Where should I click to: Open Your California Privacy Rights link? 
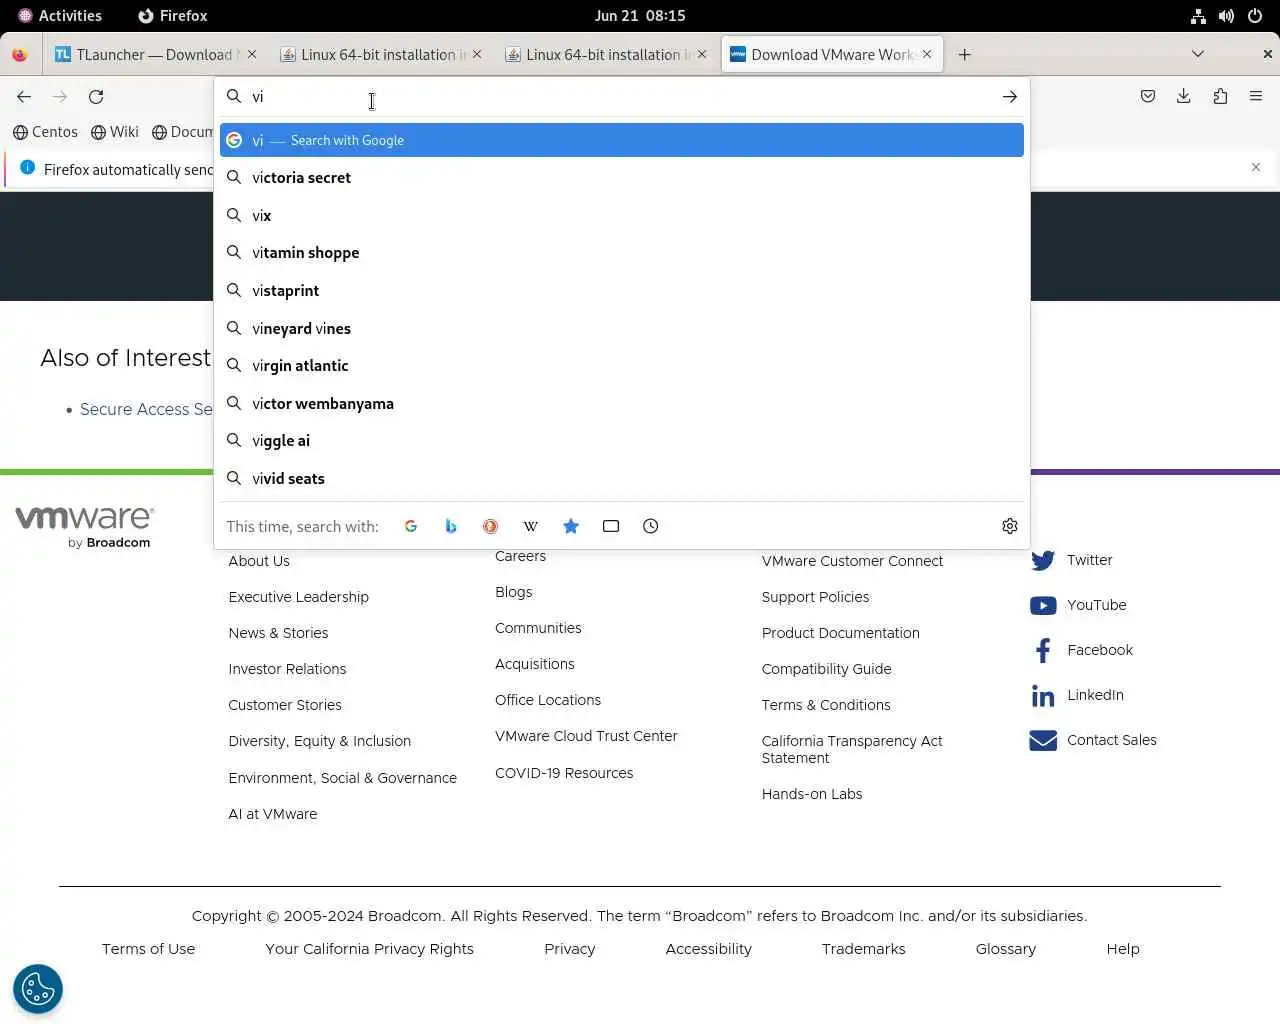(x=369, y=949)
